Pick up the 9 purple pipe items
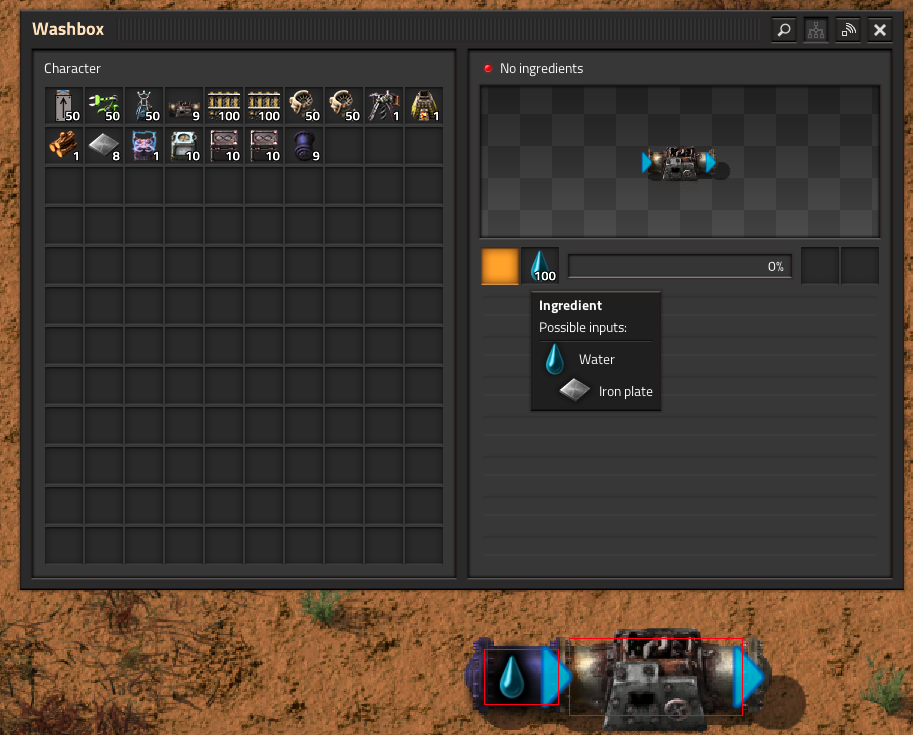The height and width of the screenshot is (735, 913). click(304, 146)
